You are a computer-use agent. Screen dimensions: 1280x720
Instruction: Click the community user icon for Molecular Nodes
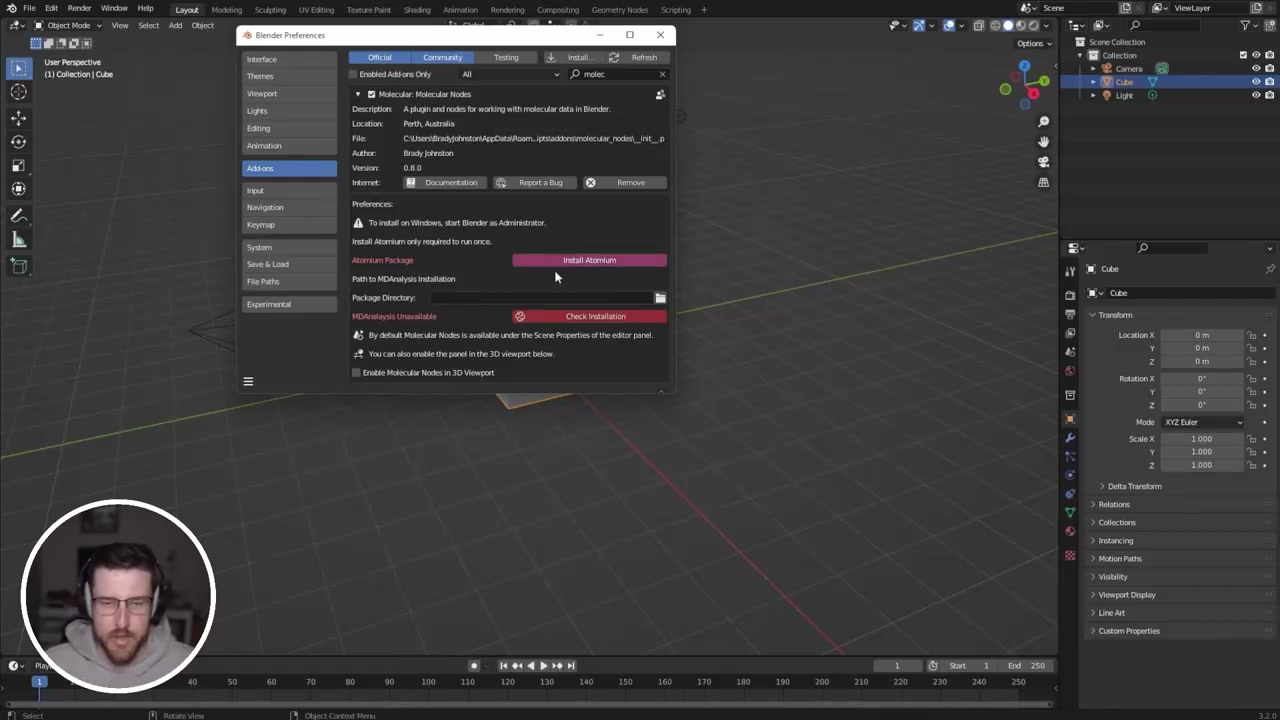coord(660,94)
